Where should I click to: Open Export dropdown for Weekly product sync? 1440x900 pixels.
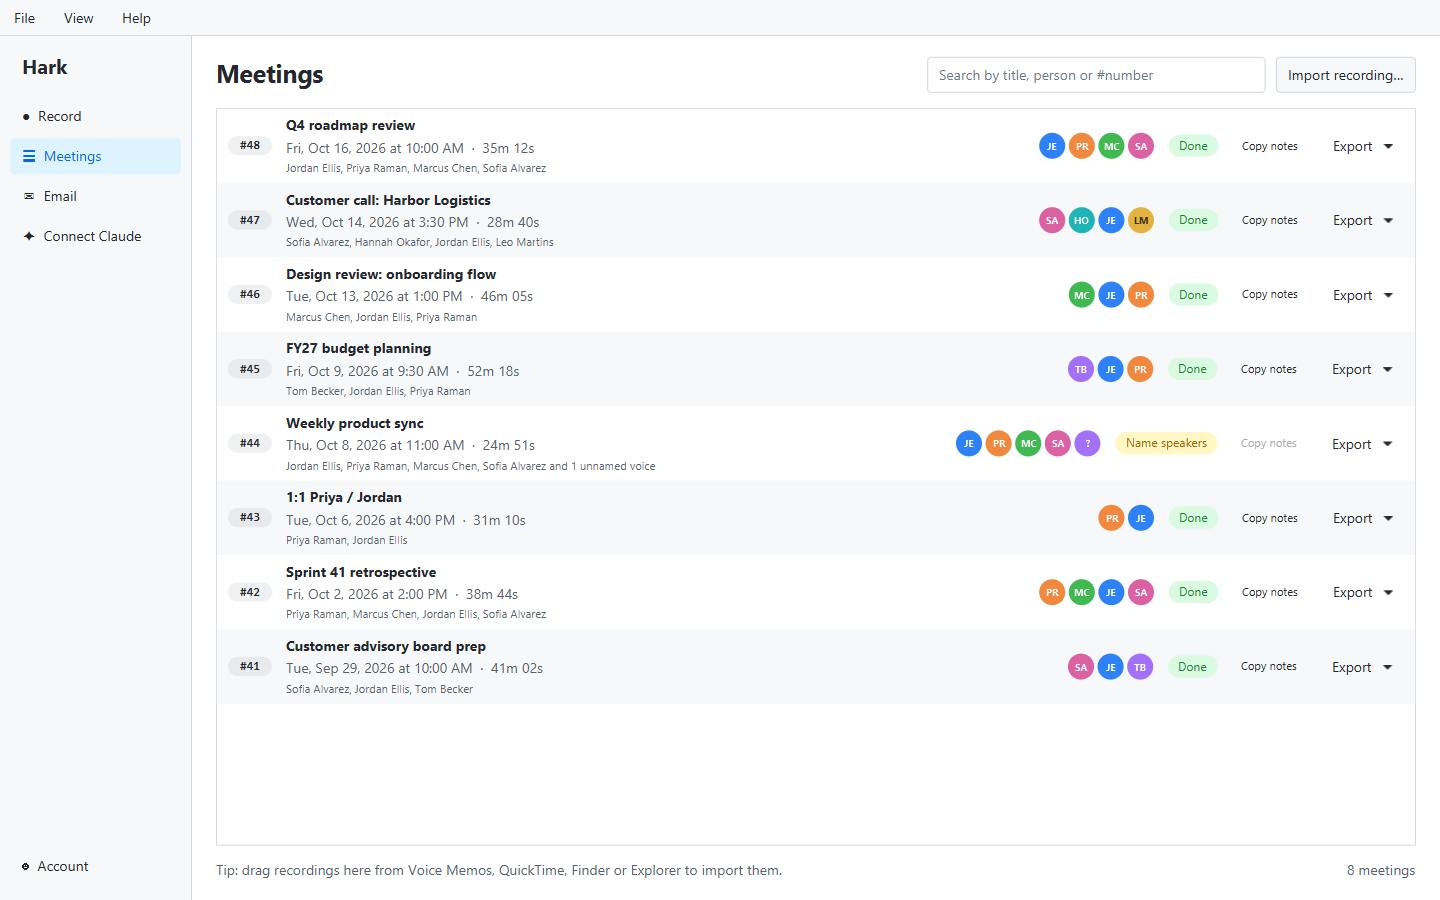click(x=1362, y=444)
